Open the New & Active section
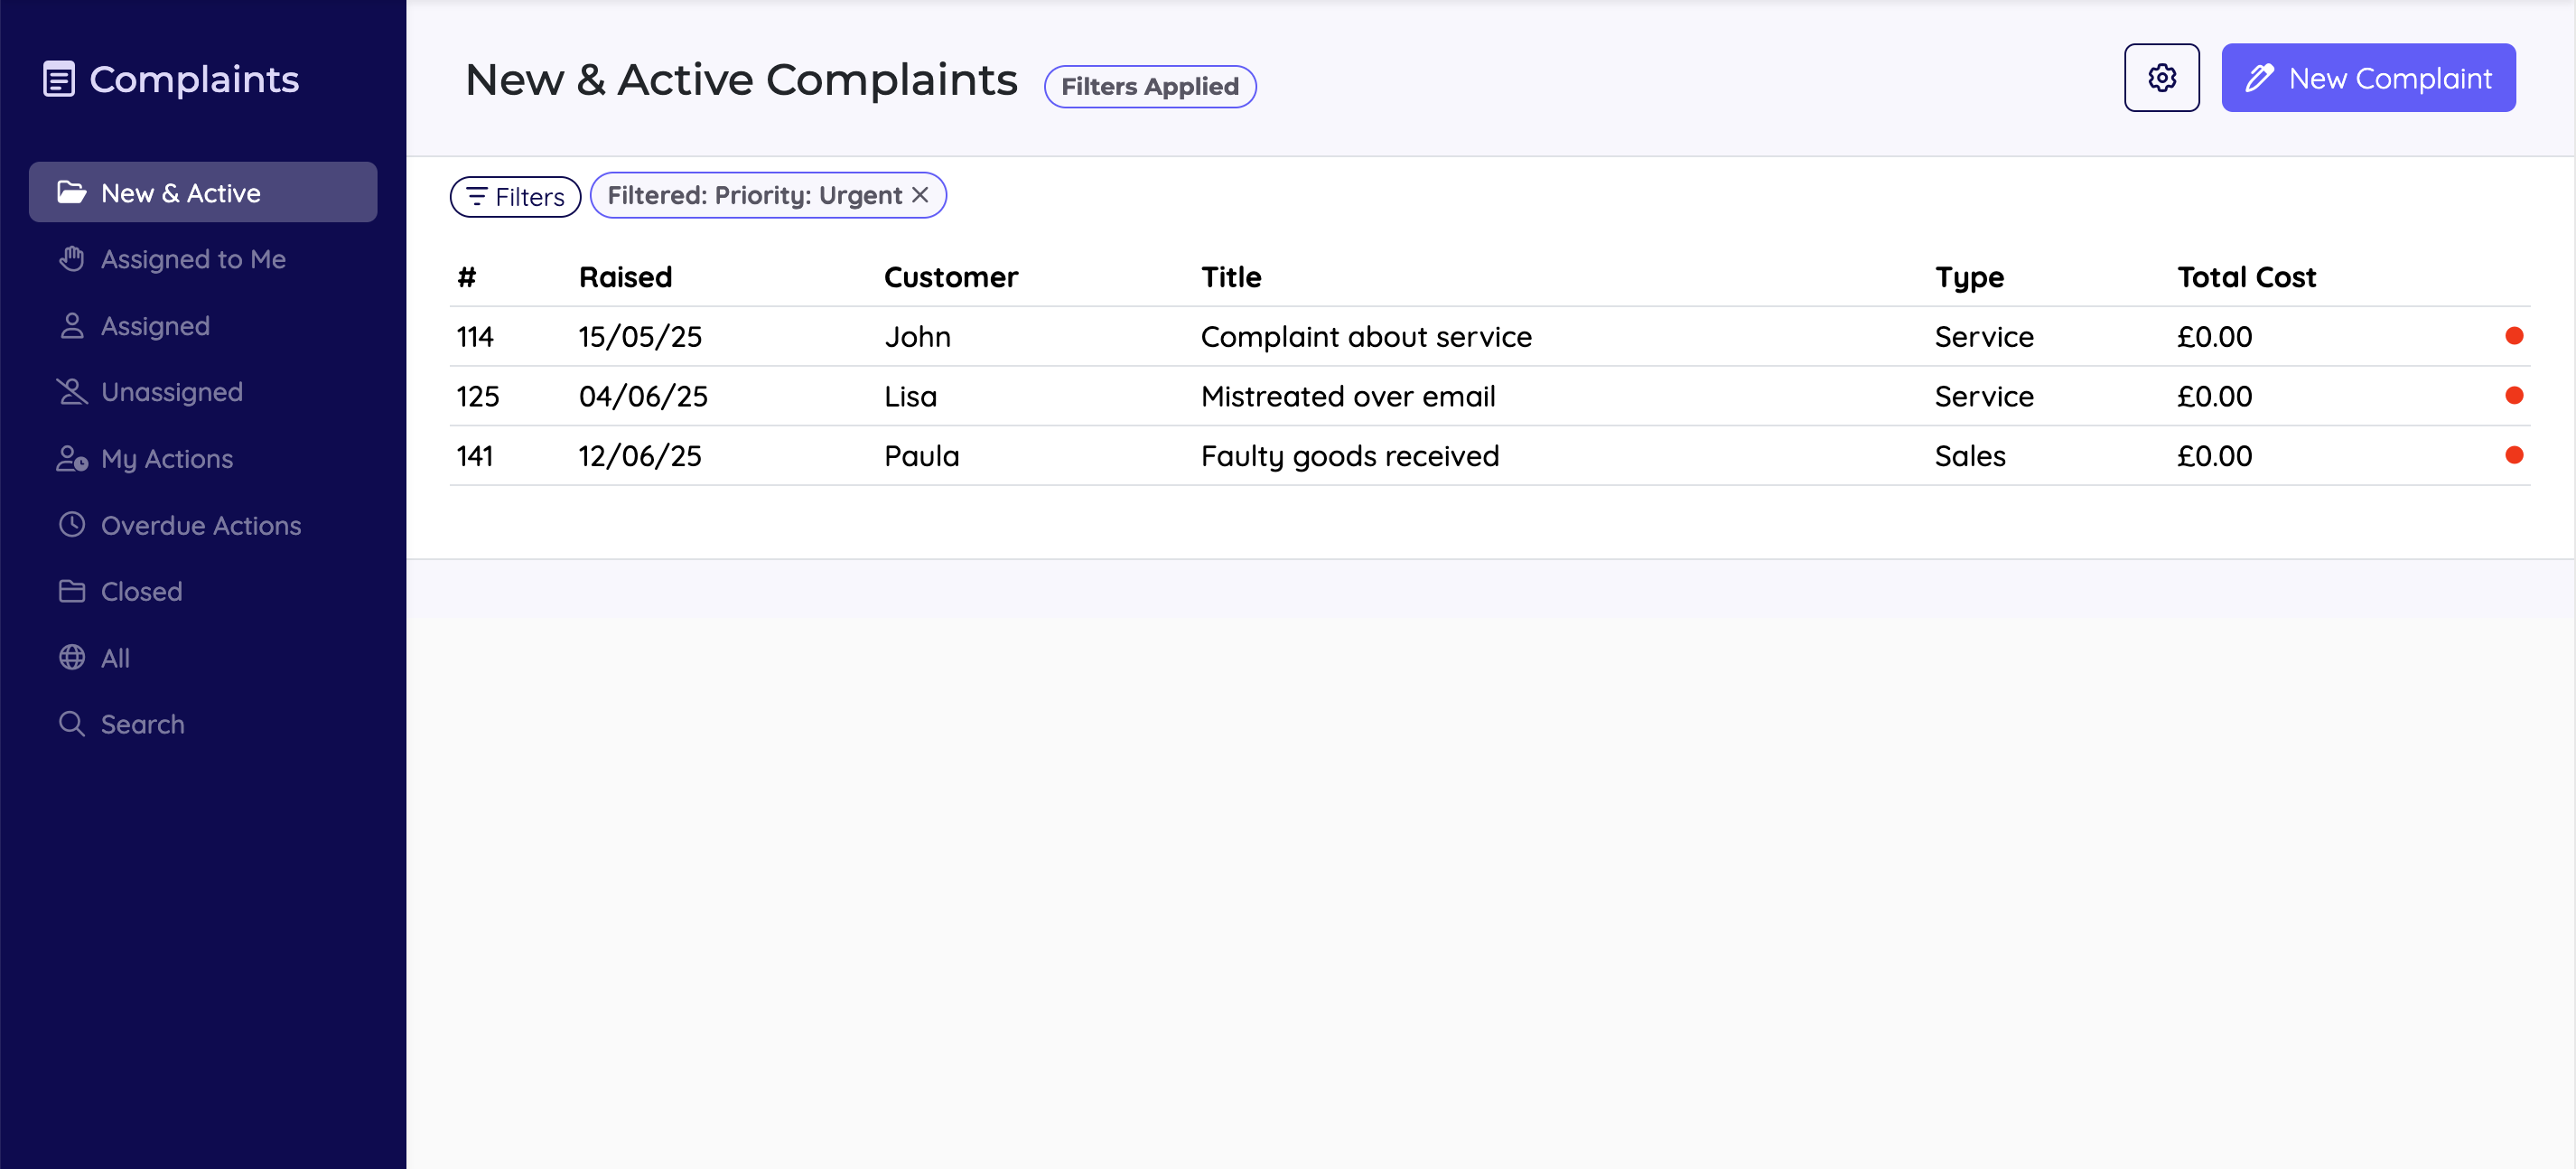This screenshot has height=1169, width=2576. point(203,192)
